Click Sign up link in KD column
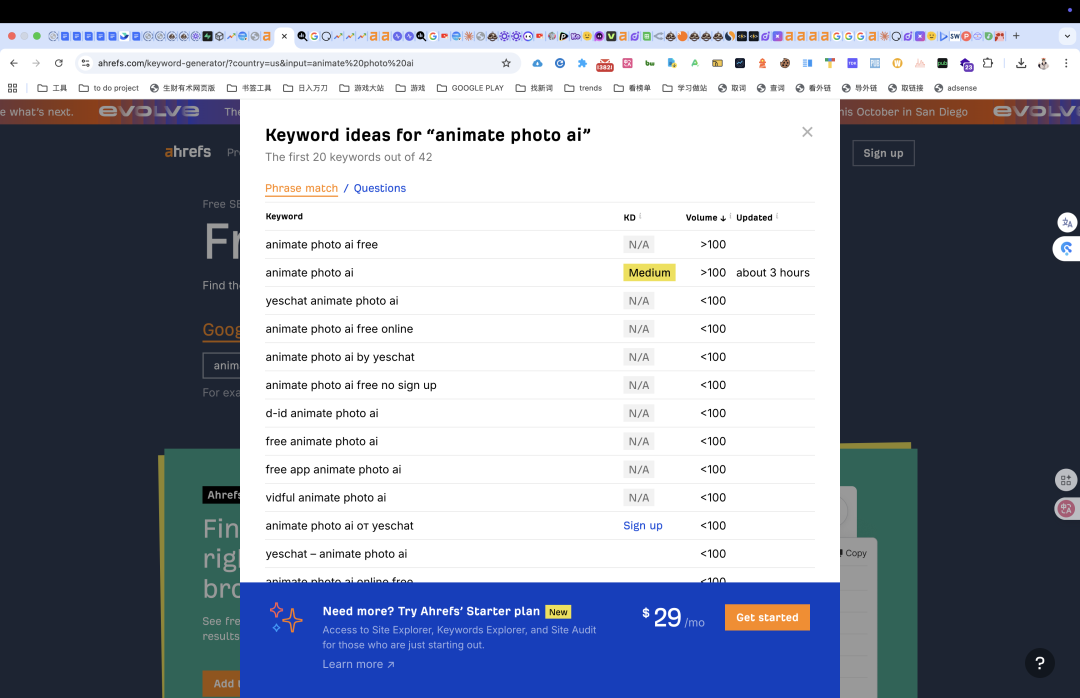Screen dimensions: 1080x698 click(643, 526)
